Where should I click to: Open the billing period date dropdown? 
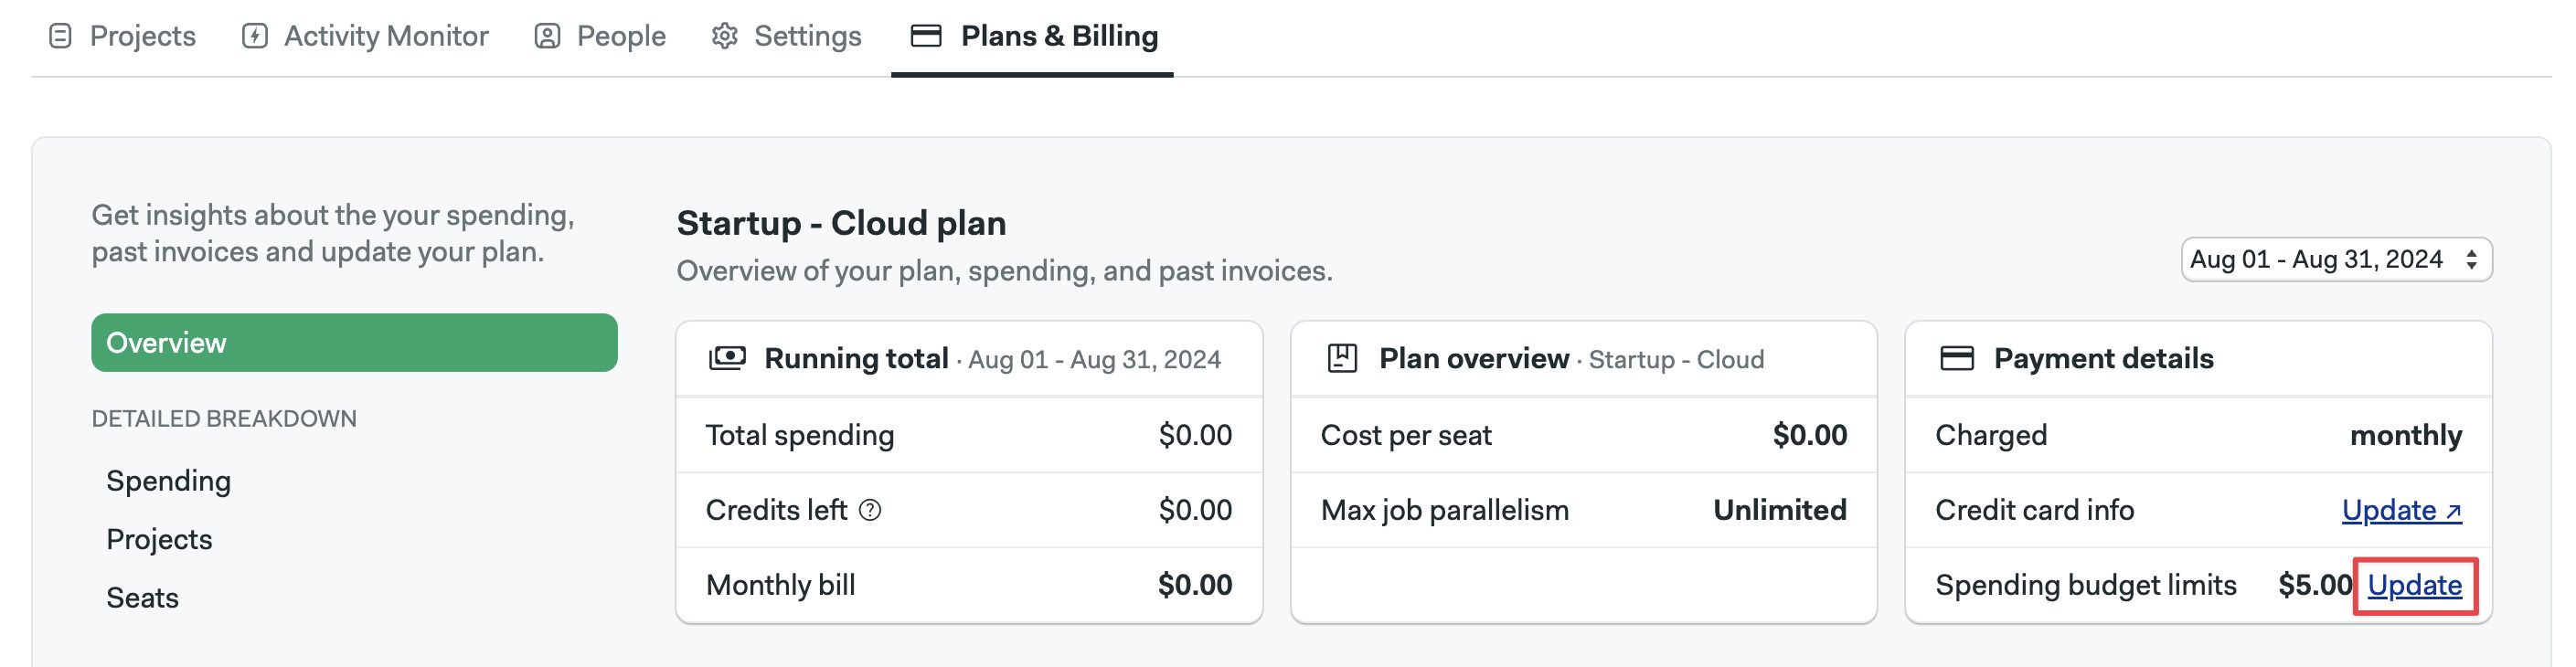coord(2336,260)
